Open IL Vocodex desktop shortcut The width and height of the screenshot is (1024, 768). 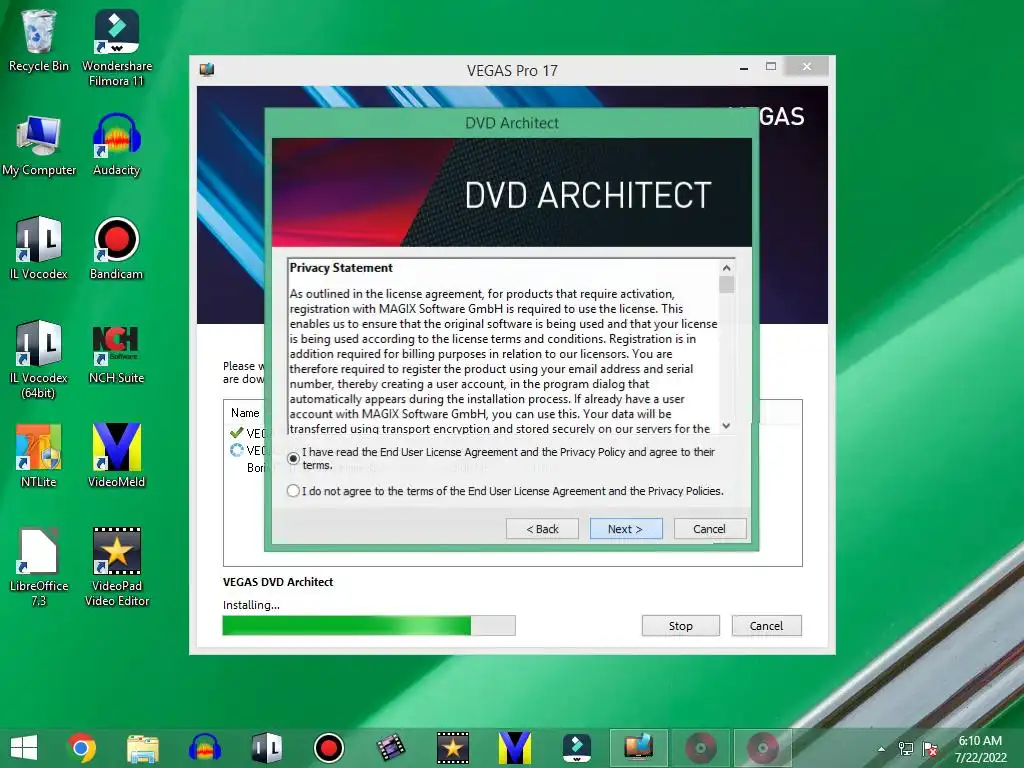click(39, 248)
